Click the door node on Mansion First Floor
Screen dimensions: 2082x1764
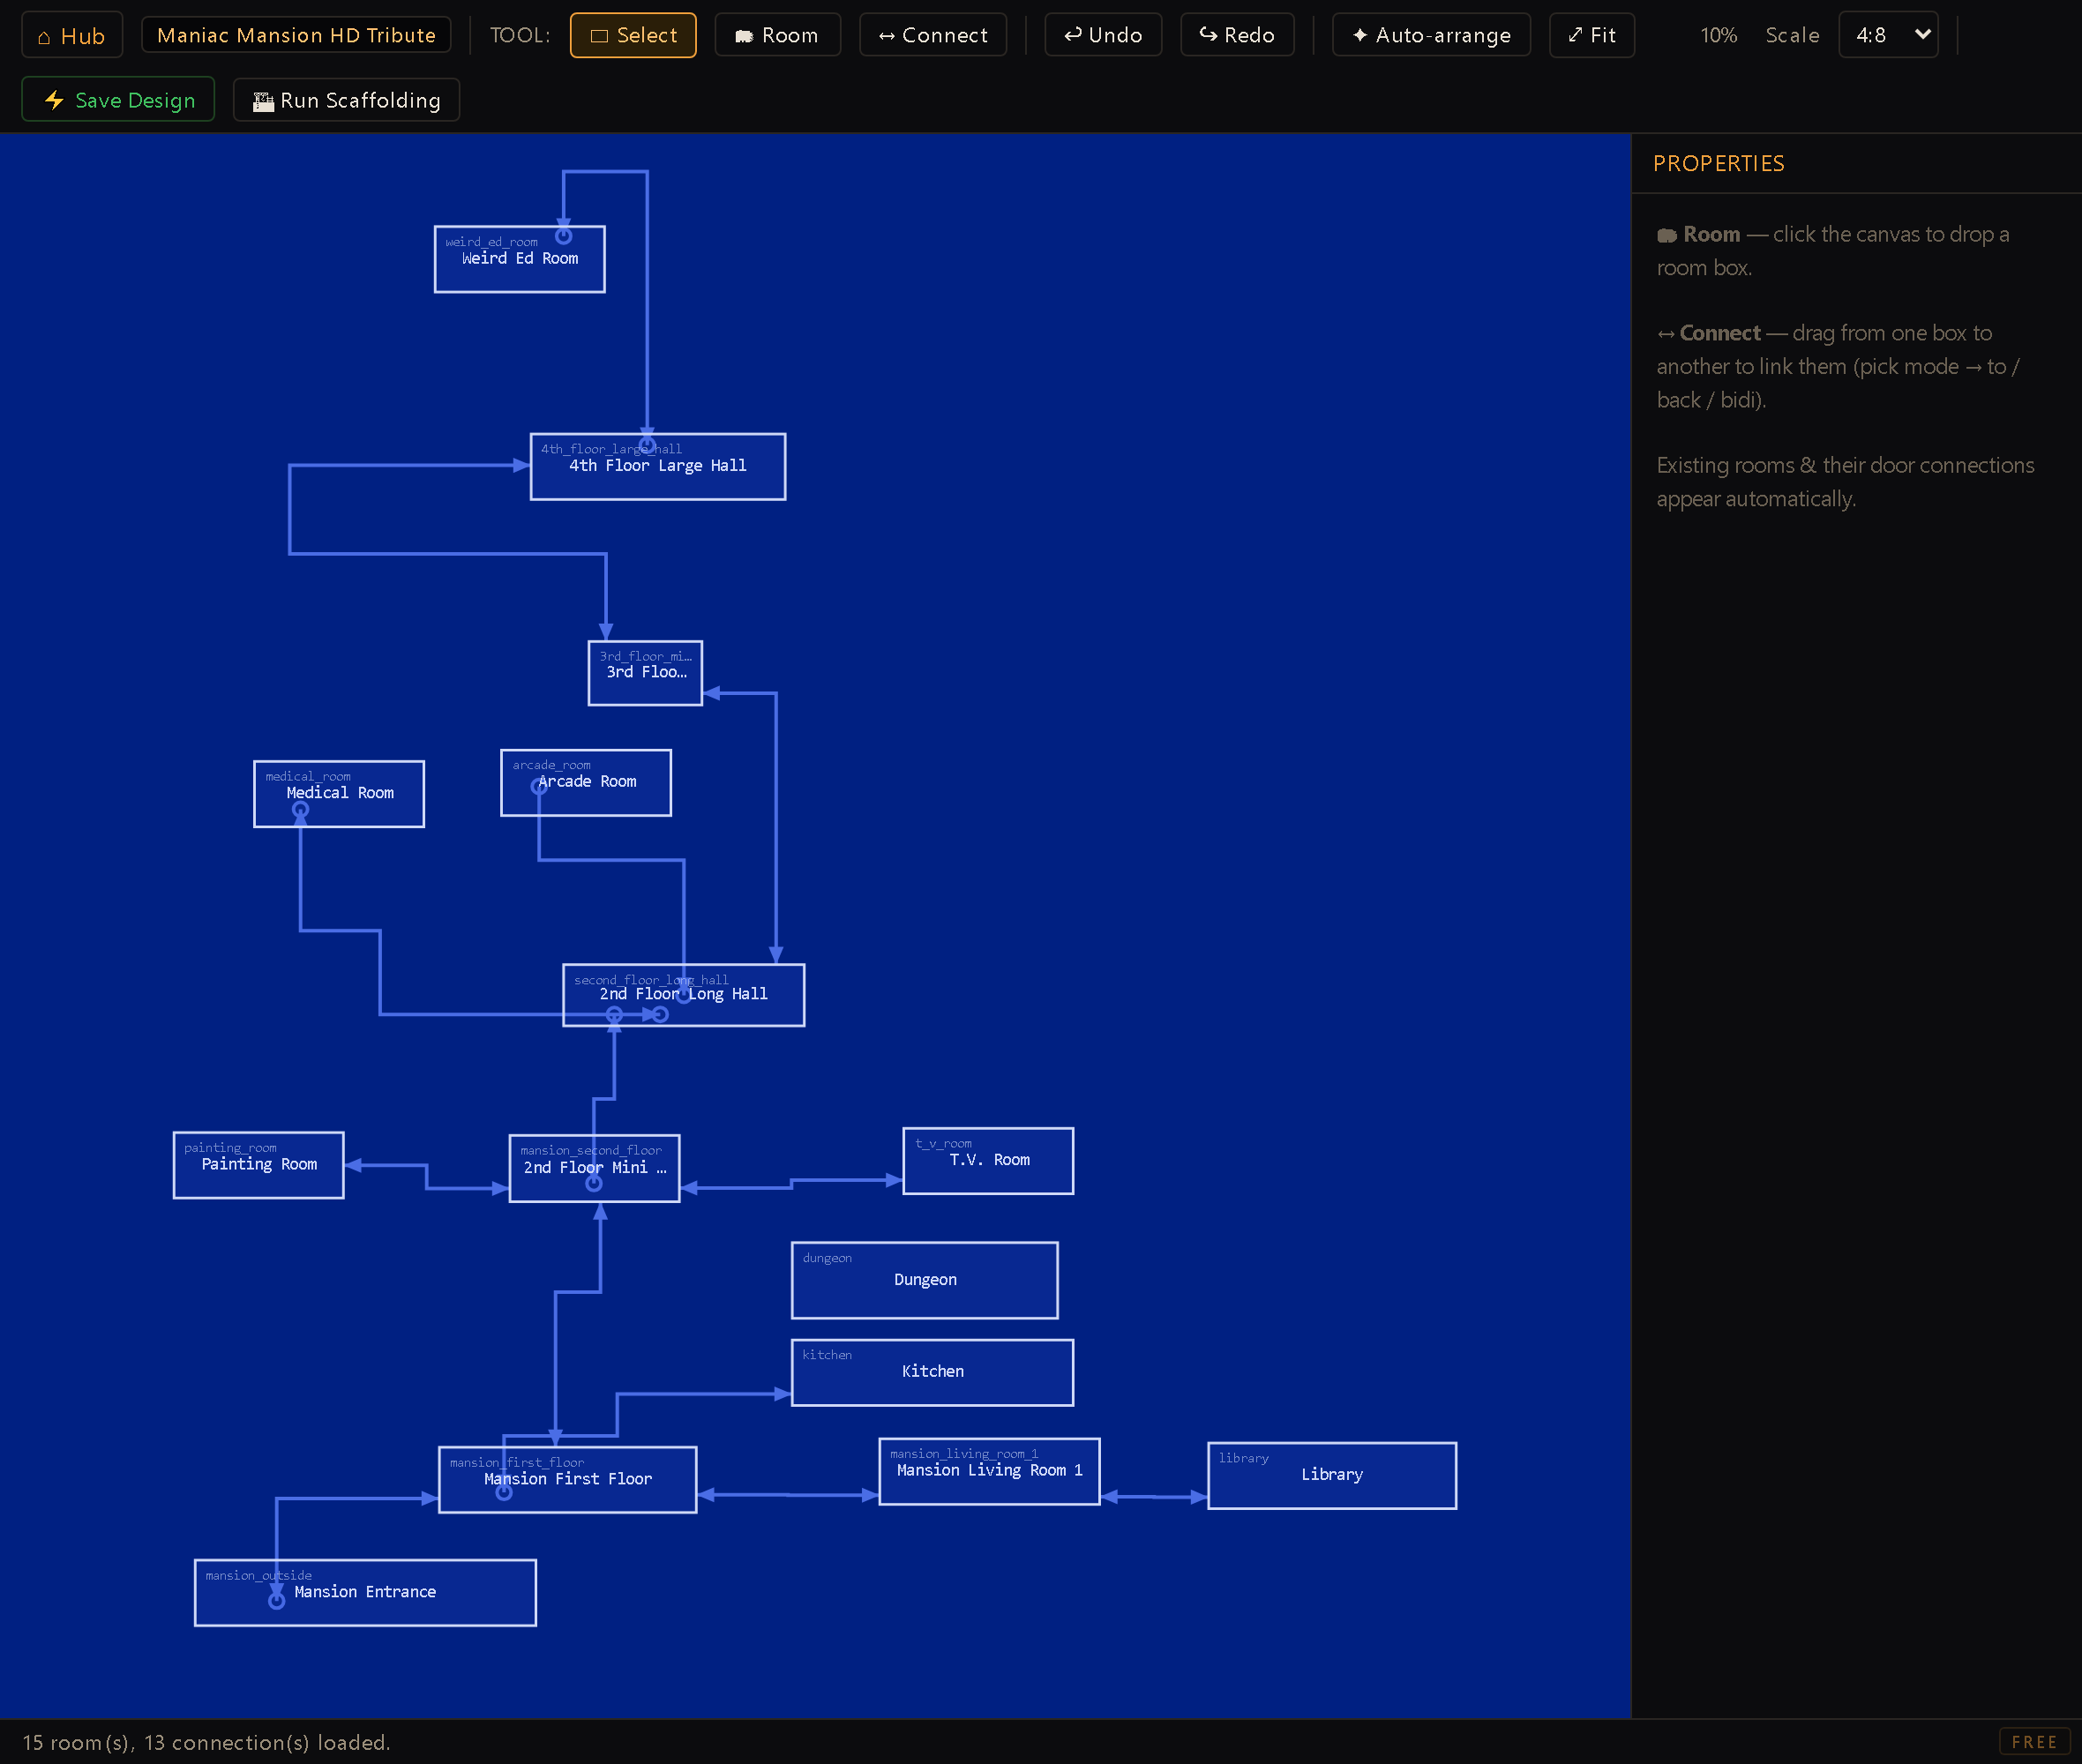pos(504,1493)
